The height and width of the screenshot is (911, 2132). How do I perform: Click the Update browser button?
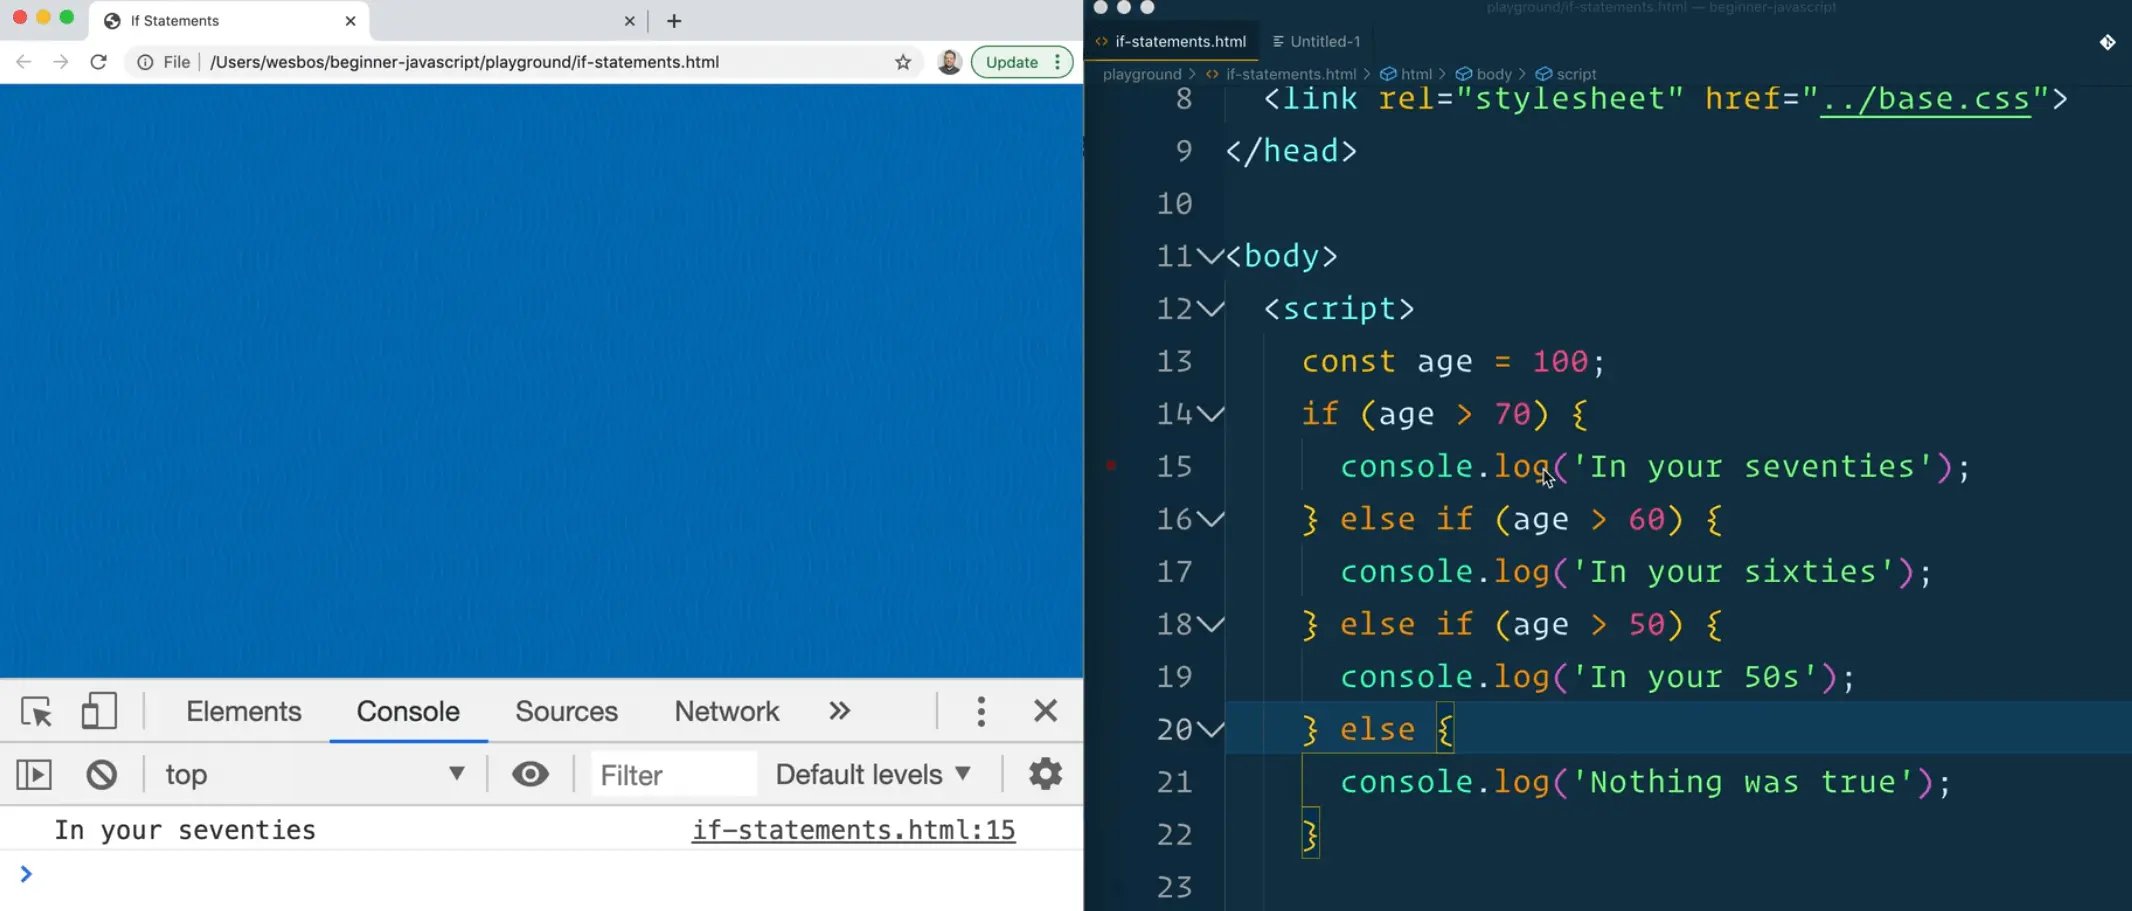point(1012,61)
